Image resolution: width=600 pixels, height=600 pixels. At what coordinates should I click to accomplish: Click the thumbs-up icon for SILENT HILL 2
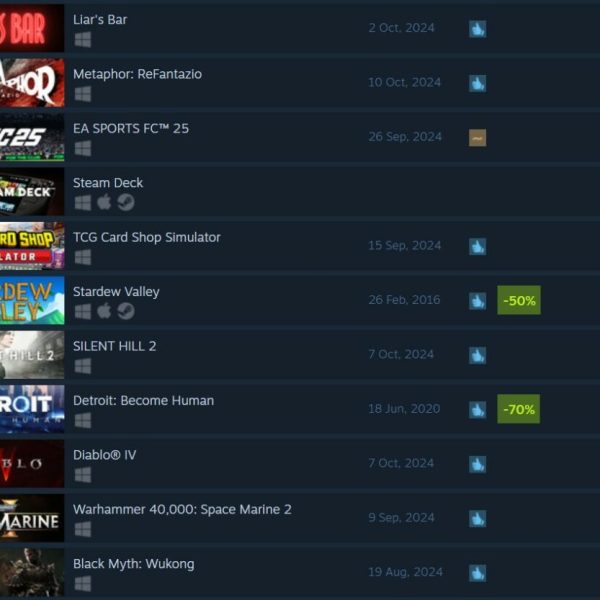[x=478, y=355]
